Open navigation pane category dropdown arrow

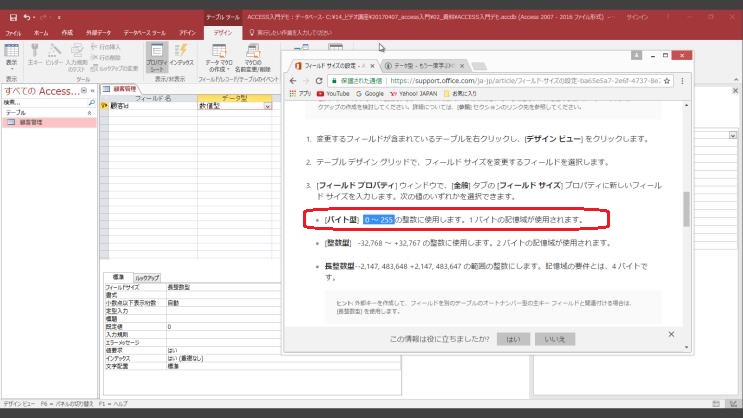[x=84, y=91]
